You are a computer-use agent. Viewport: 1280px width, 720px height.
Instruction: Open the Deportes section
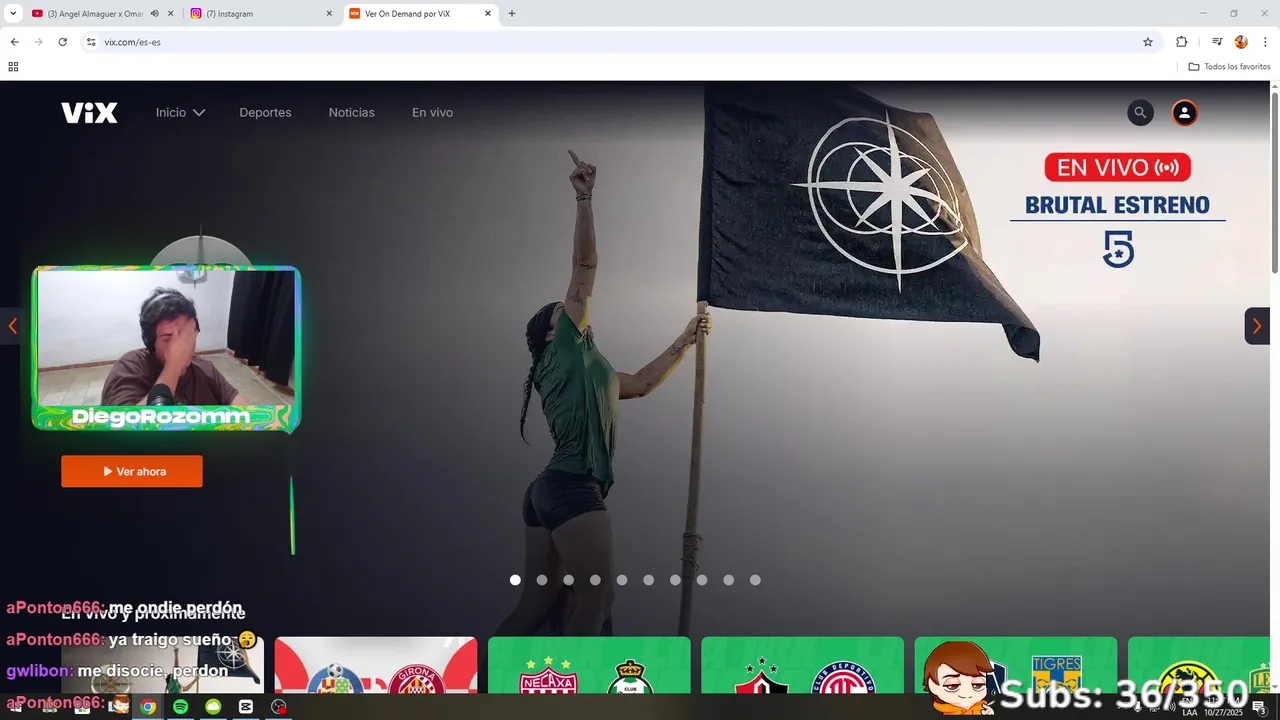pyautogui.click(x=265, y=113)
